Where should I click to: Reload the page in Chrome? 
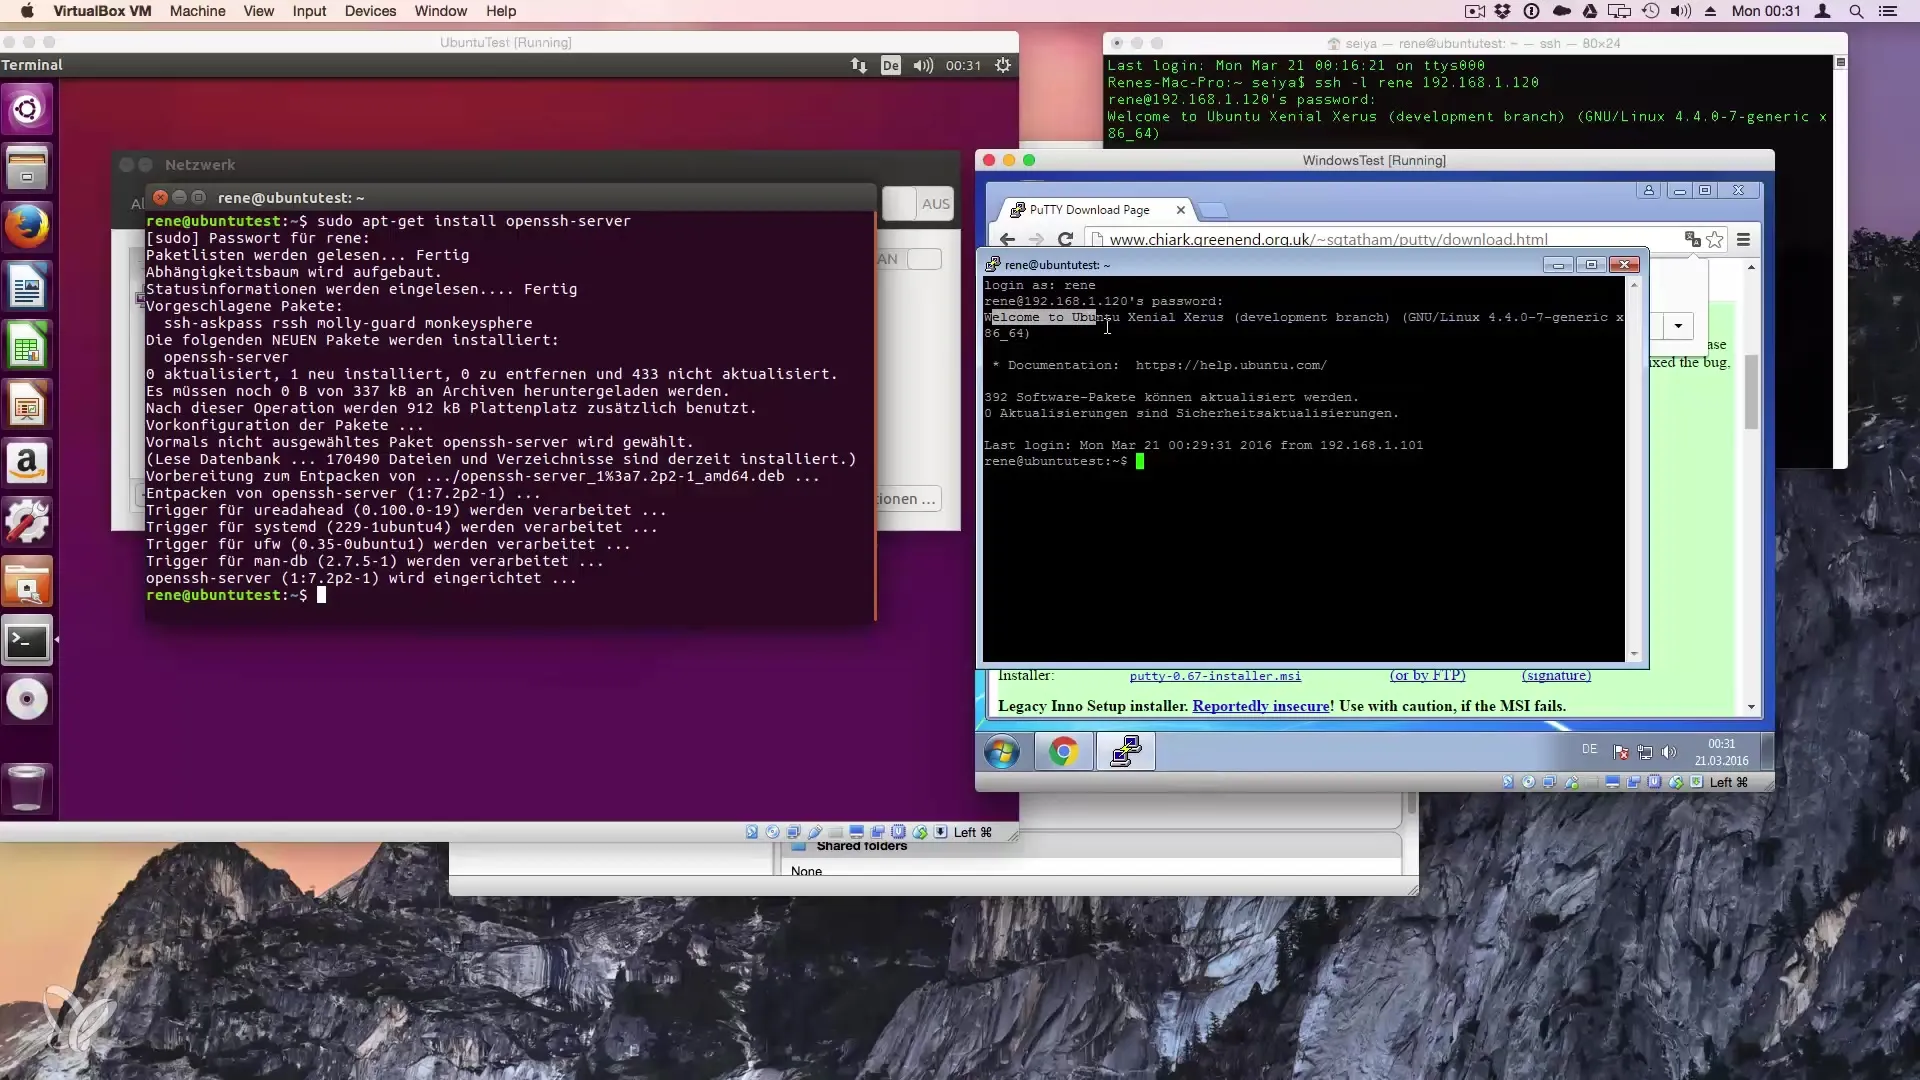(1065, 239)
